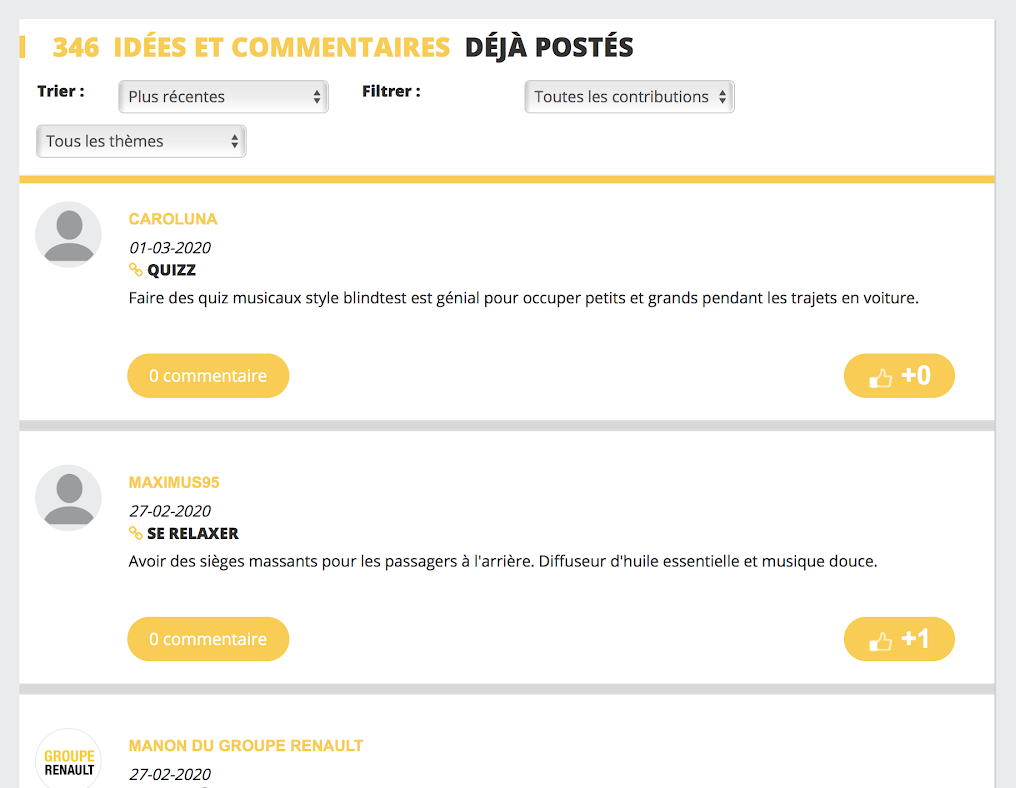Click Caroluna's default avatar icon
1016x788 pixels.
(x=68, y=234)
